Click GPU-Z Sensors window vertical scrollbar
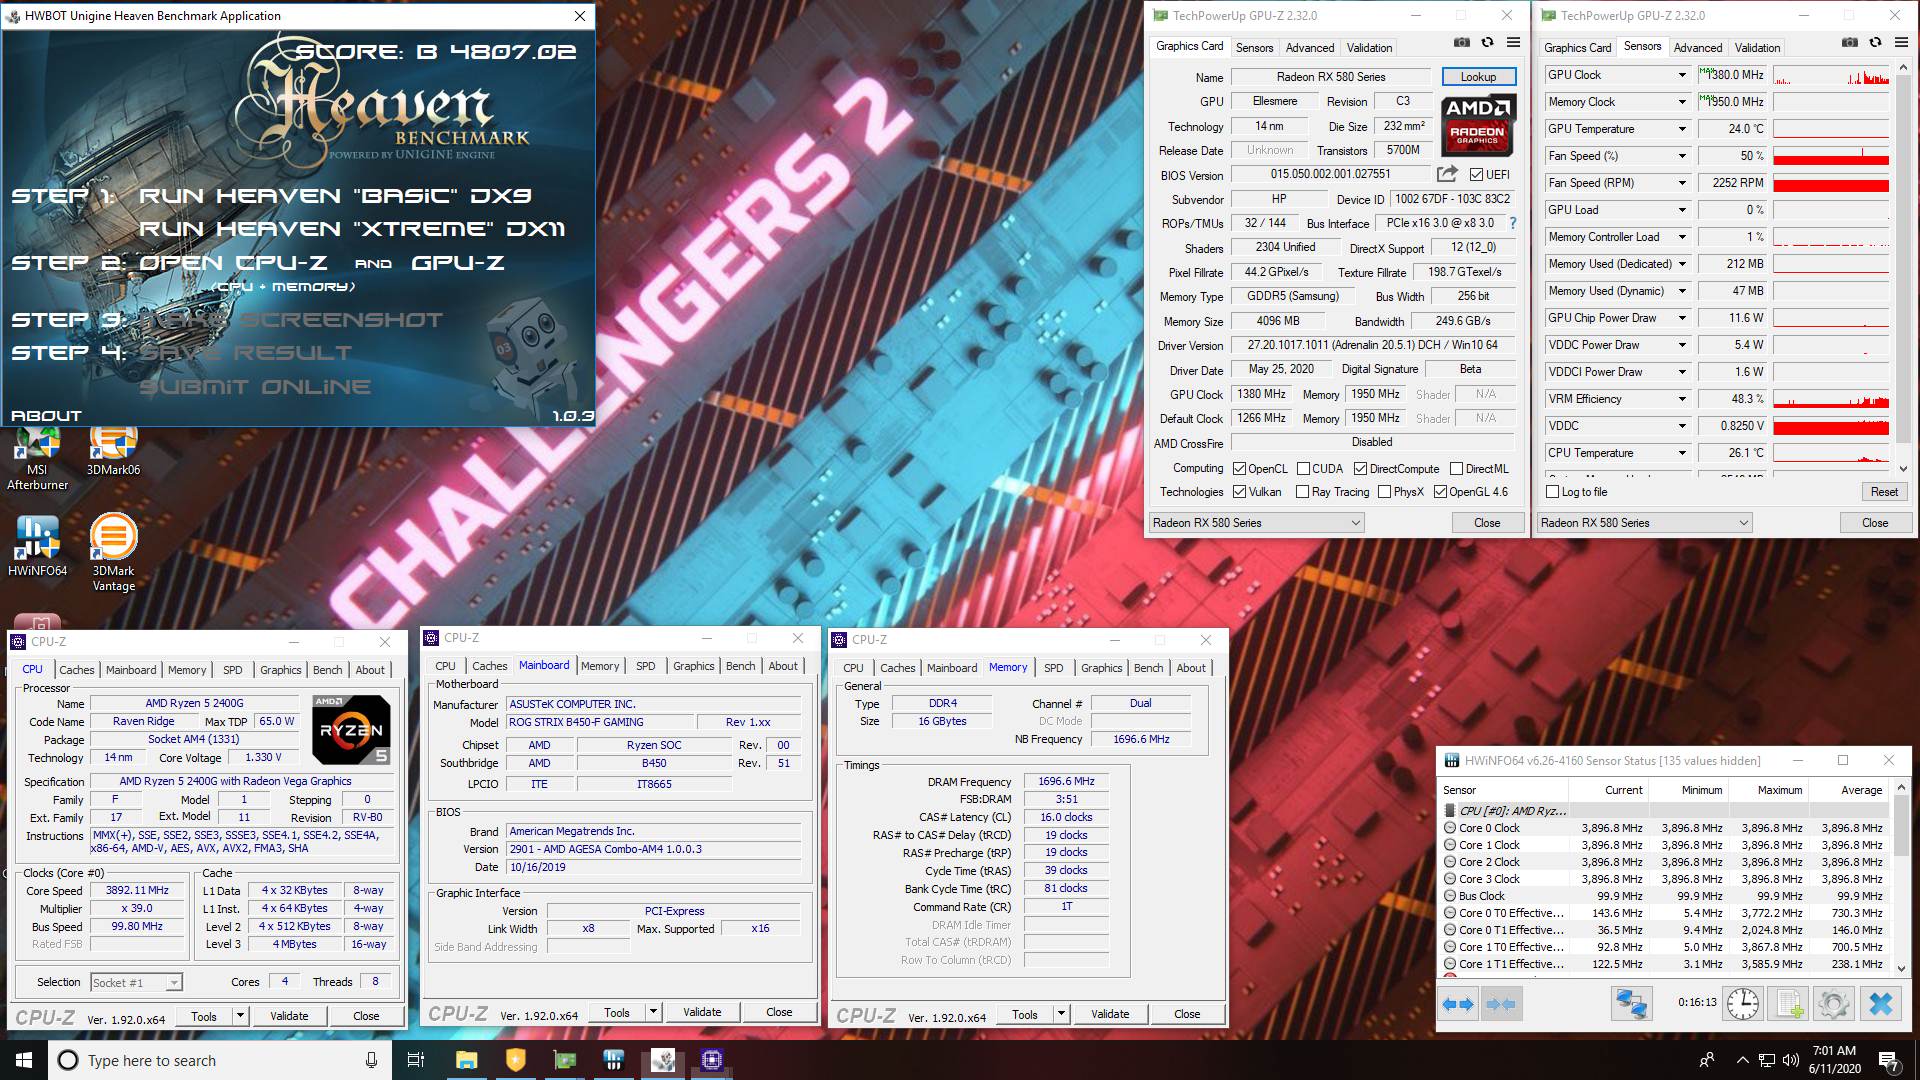The height and width of the screenshot is (1080, 1920). coord(1903,270)
